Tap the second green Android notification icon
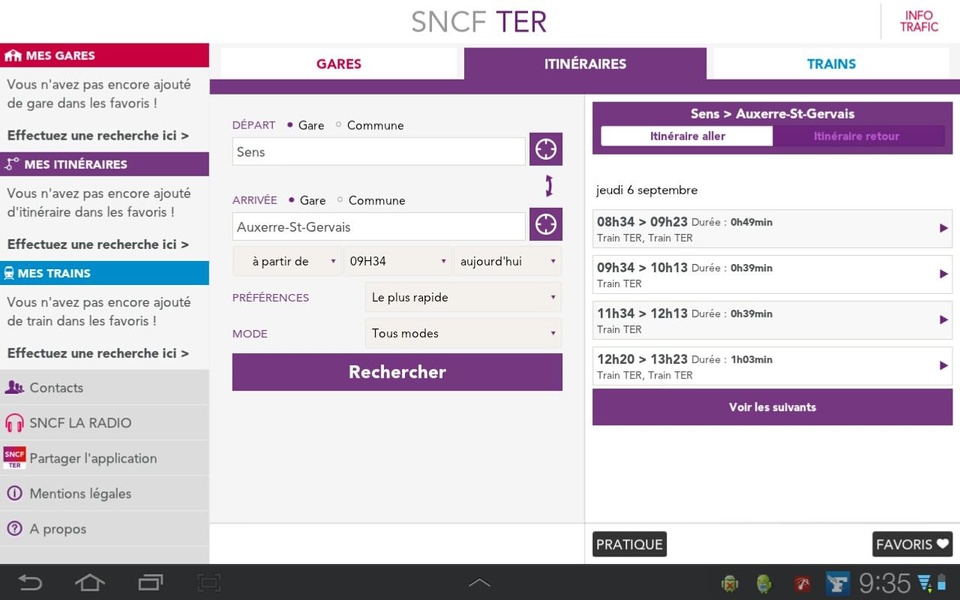960x600 pixels. click(763, 584)
